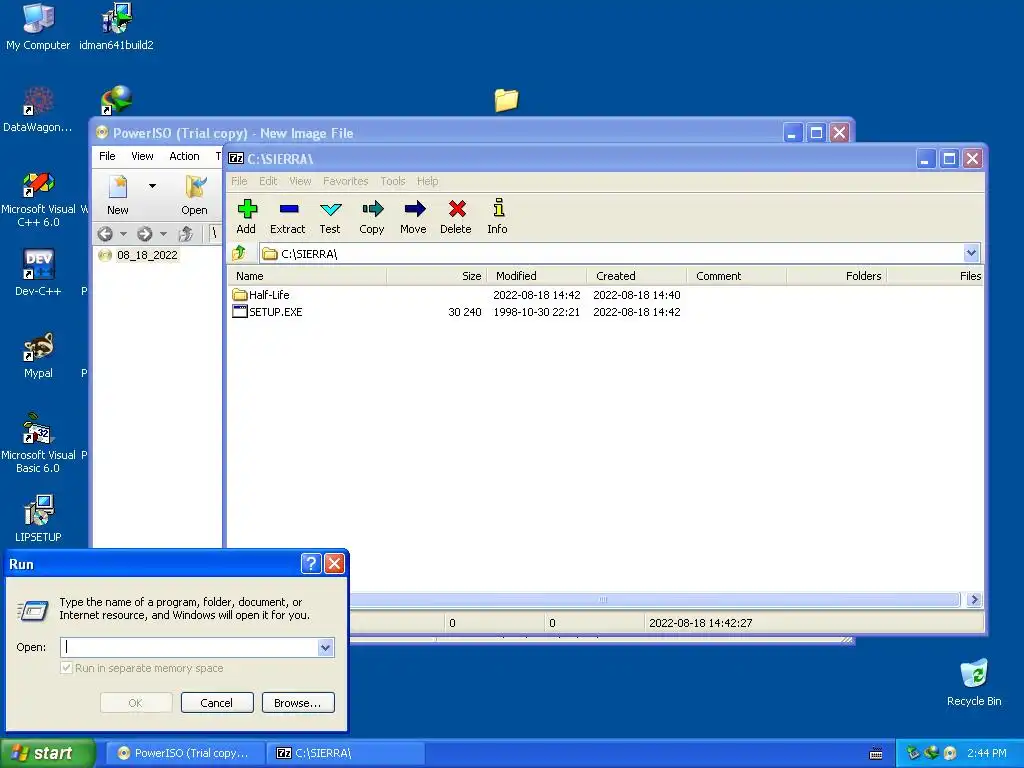The image size is (1024, 768).
Task: Select the Mypal browser icon
Action: pos(38,355)
